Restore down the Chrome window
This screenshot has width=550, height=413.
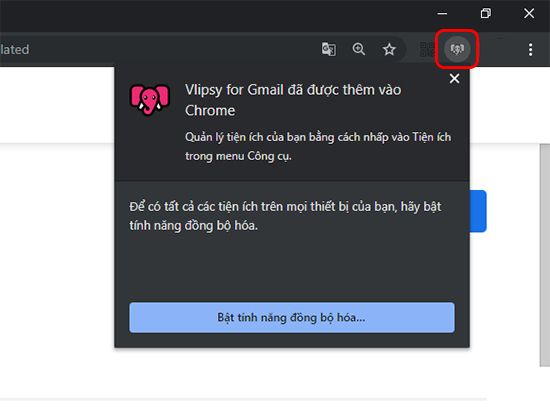486,14
